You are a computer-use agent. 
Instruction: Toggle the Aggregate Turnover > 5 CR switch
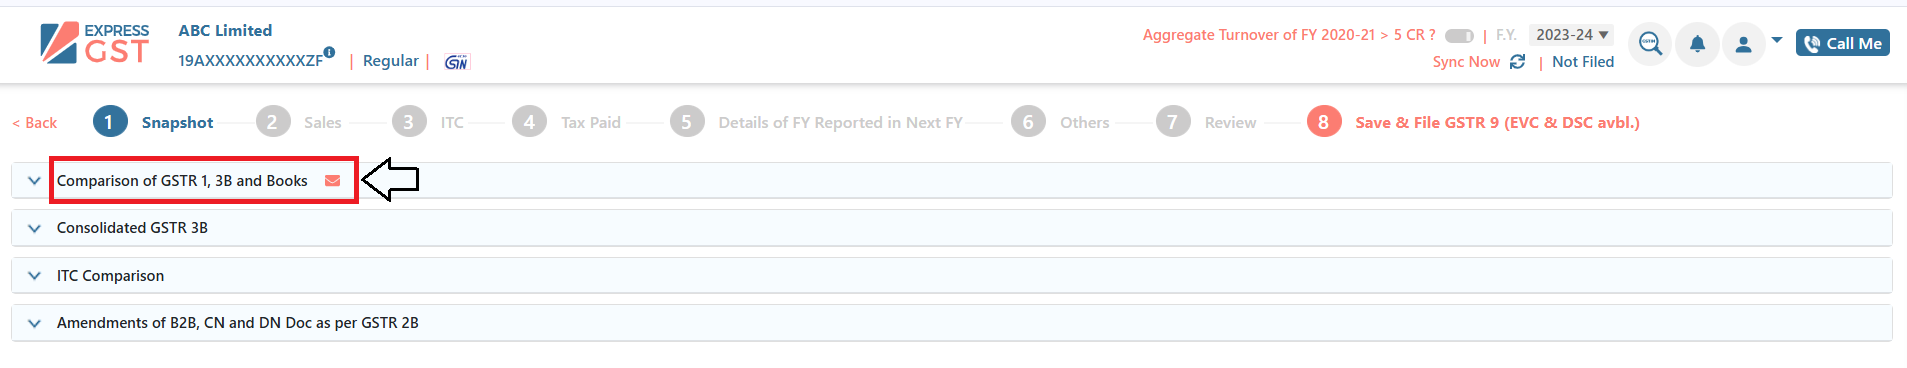point(1459,36)
